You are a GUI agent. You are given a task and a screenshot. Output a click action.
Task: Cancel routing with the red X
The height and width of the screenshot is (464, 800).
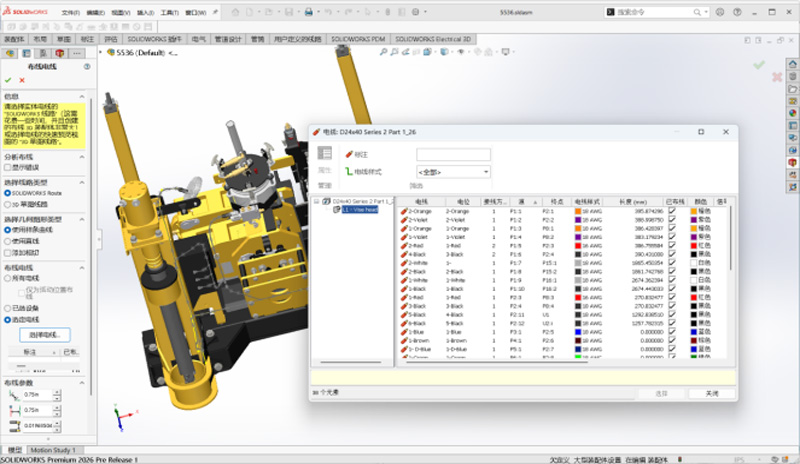[23, 80]
